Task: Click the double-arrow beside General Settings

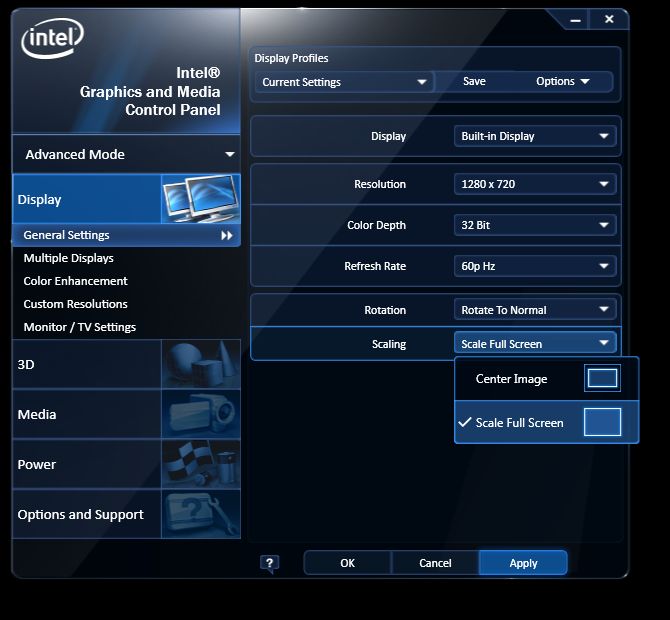Action: point(227,235)
